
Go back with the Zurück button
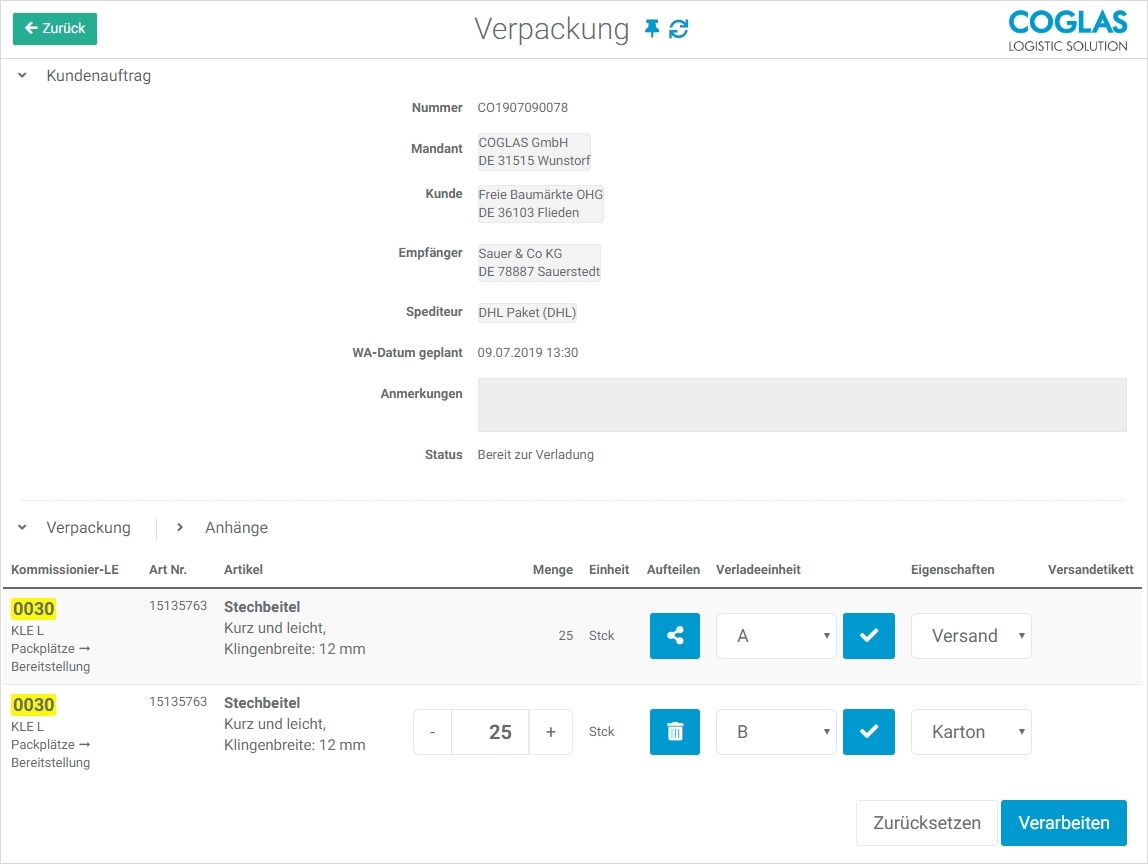[55, 29]
